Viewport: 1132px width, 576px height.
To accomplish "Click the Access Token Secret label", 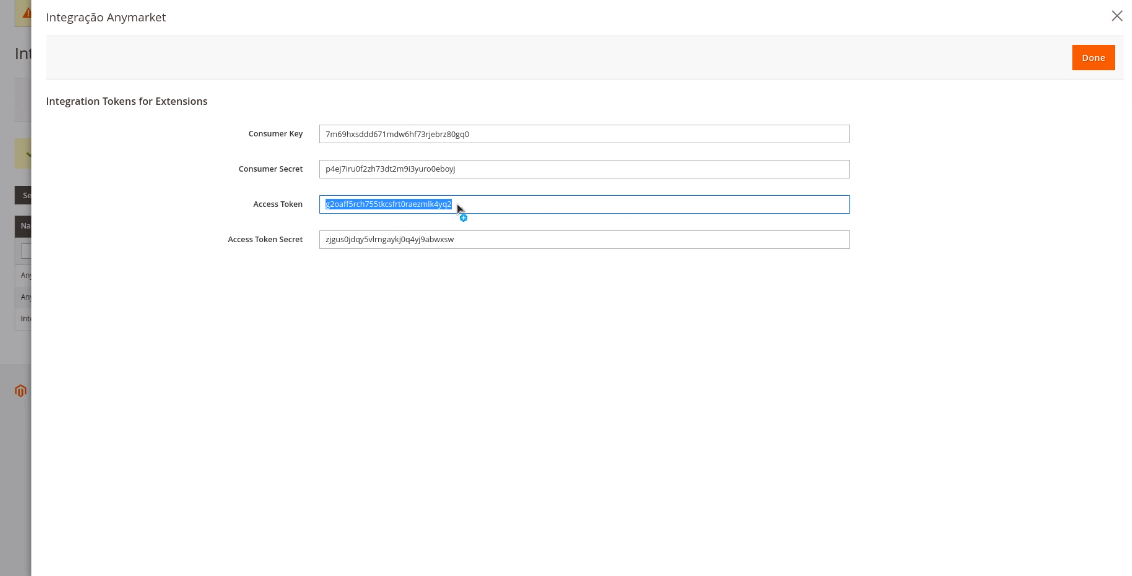I will (x=265, y=240).
